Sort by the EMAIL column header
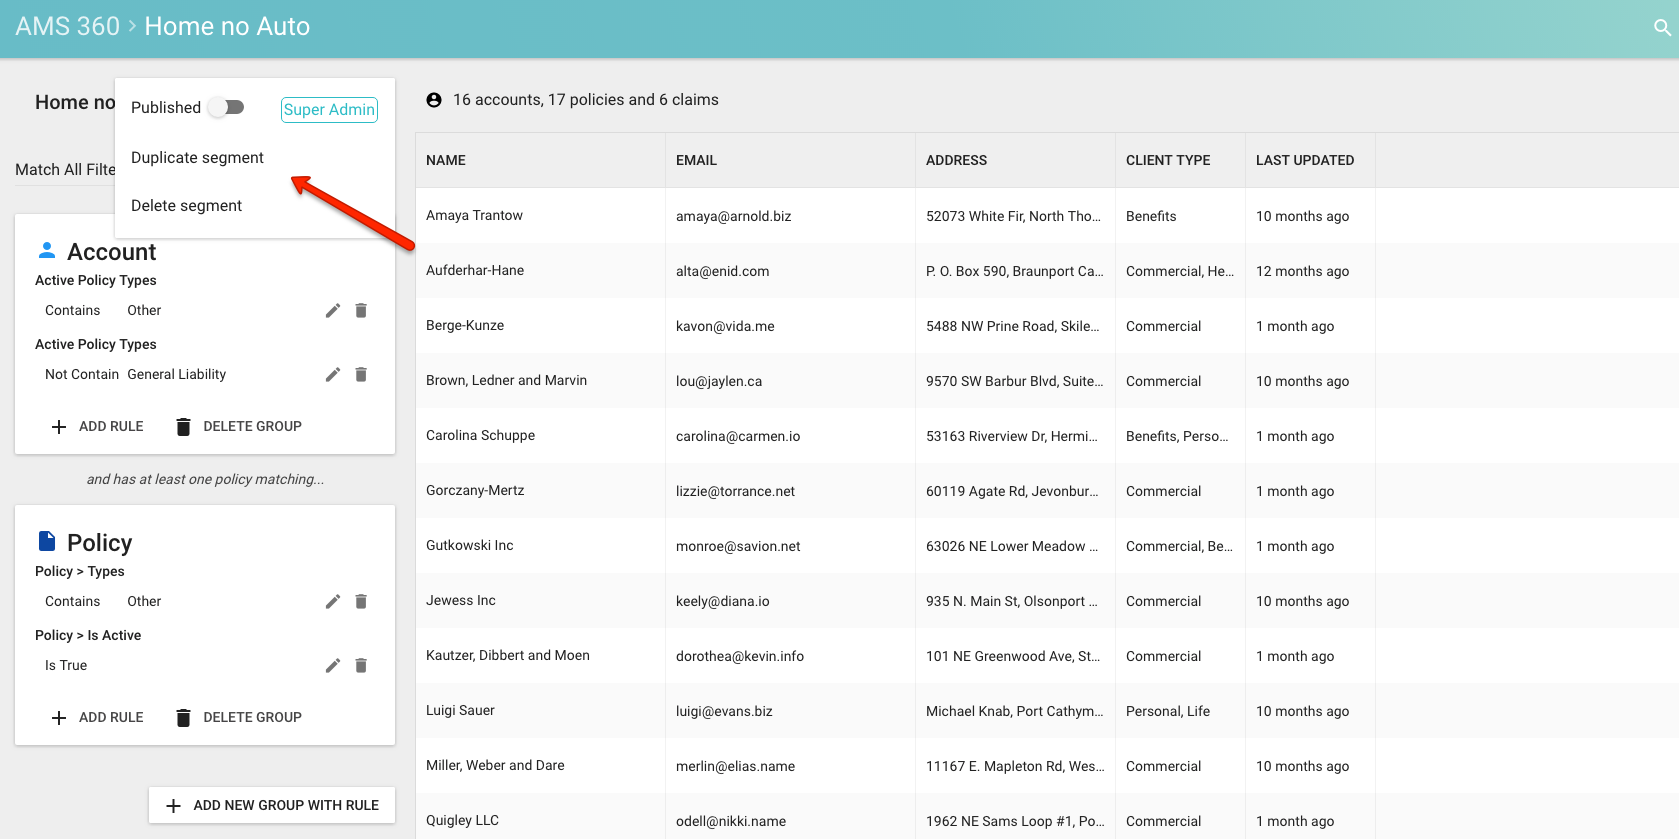 696,160
